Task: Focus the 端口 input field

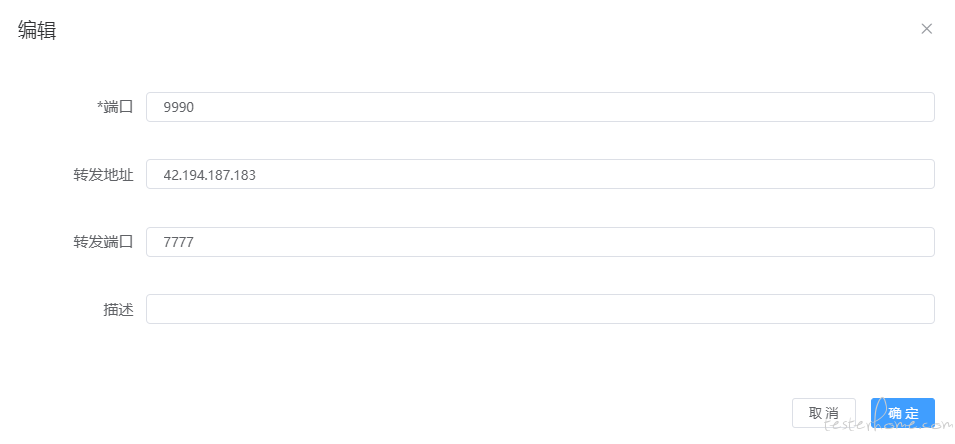Action: coord(540,107)
